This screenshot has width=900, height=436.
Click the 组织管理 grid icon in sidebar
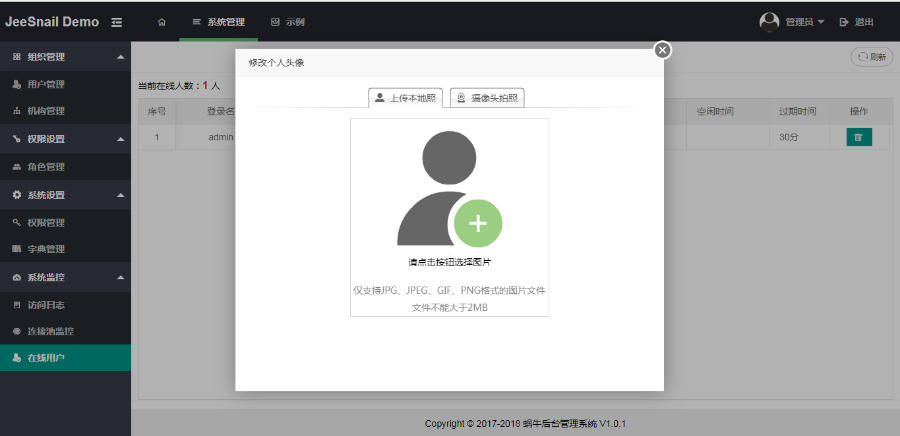click(17, 57)
